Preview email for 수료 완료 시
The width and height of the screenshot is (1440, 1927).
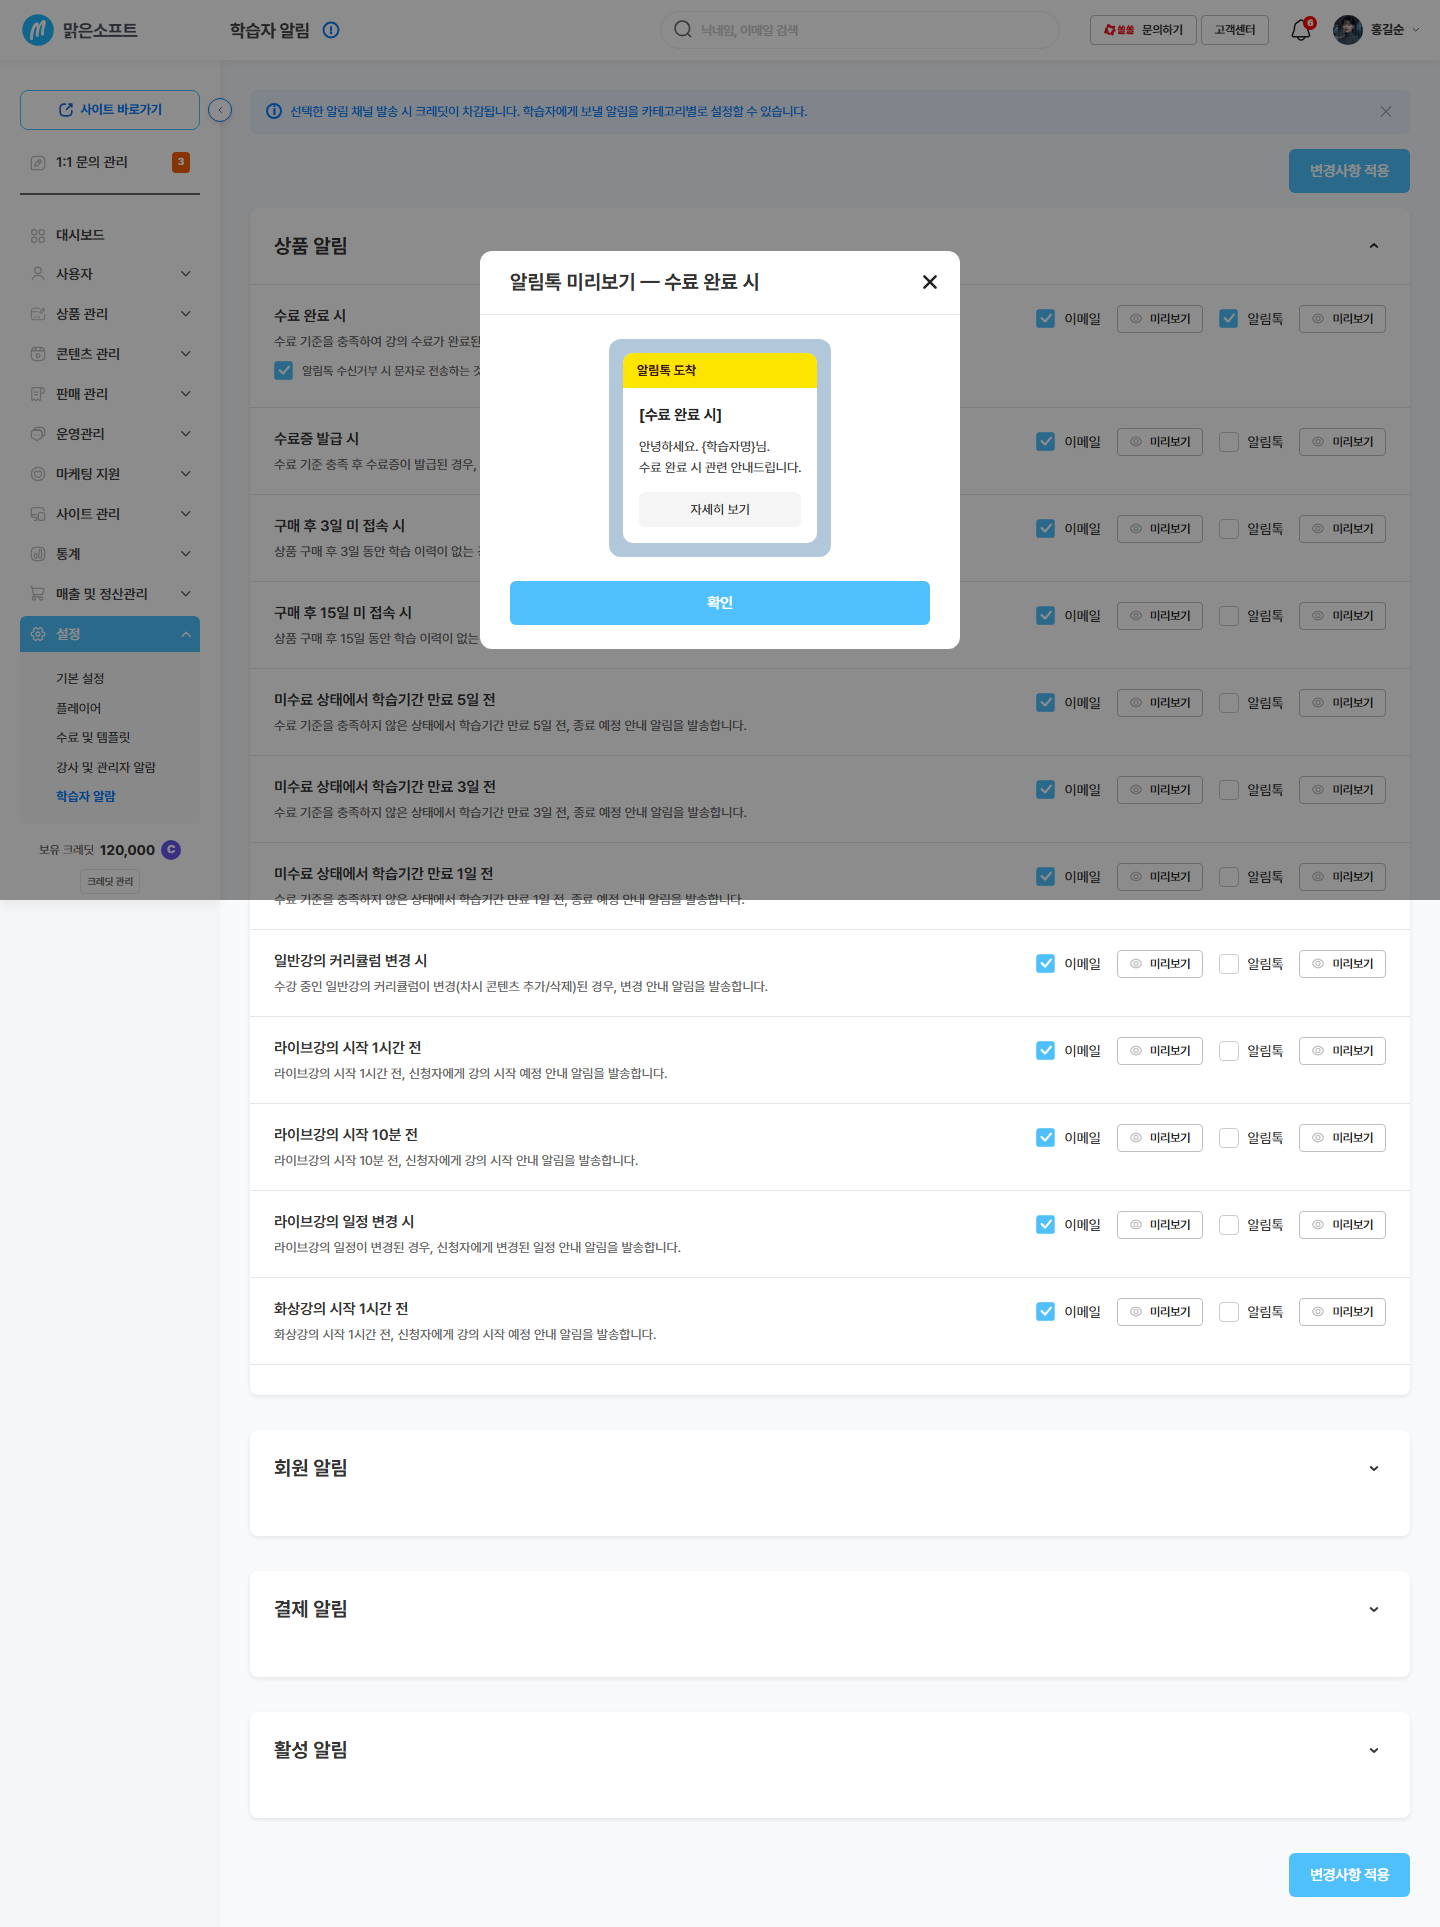1160,319
